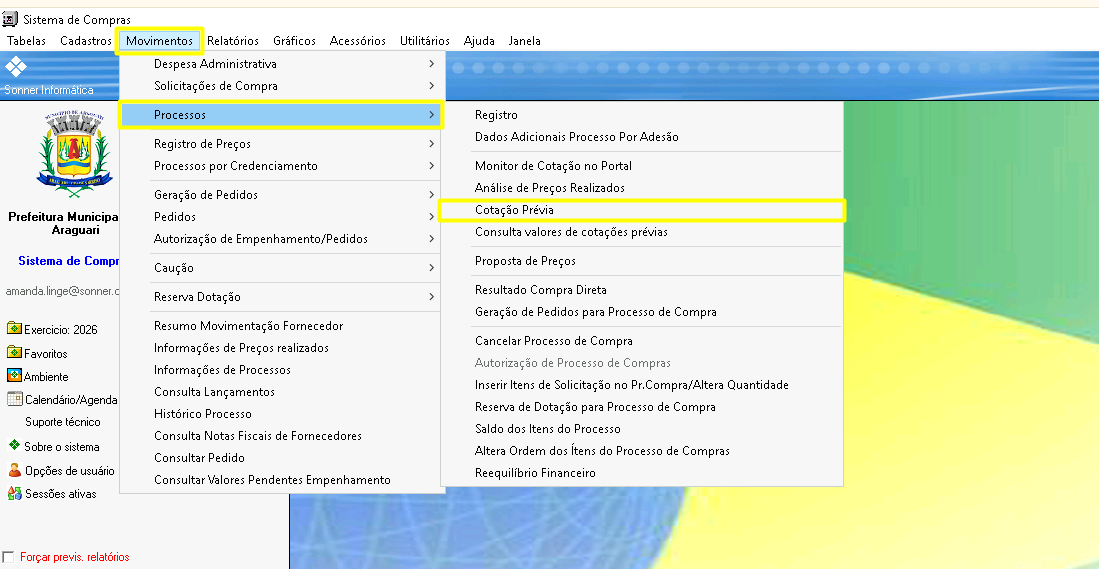Select Cotação Prévia from the Processos submenu
This screenshot has width=1099, height=569.
pyautogui.click(x=514, y=210)
